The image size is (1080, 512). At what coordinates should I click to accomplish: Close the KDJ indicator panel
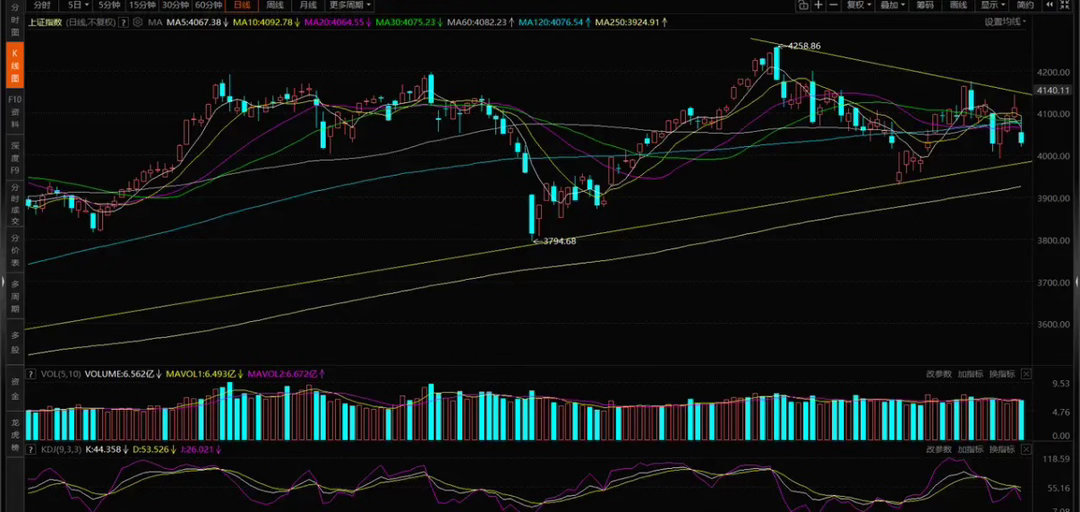click(x=1026, y=449)
